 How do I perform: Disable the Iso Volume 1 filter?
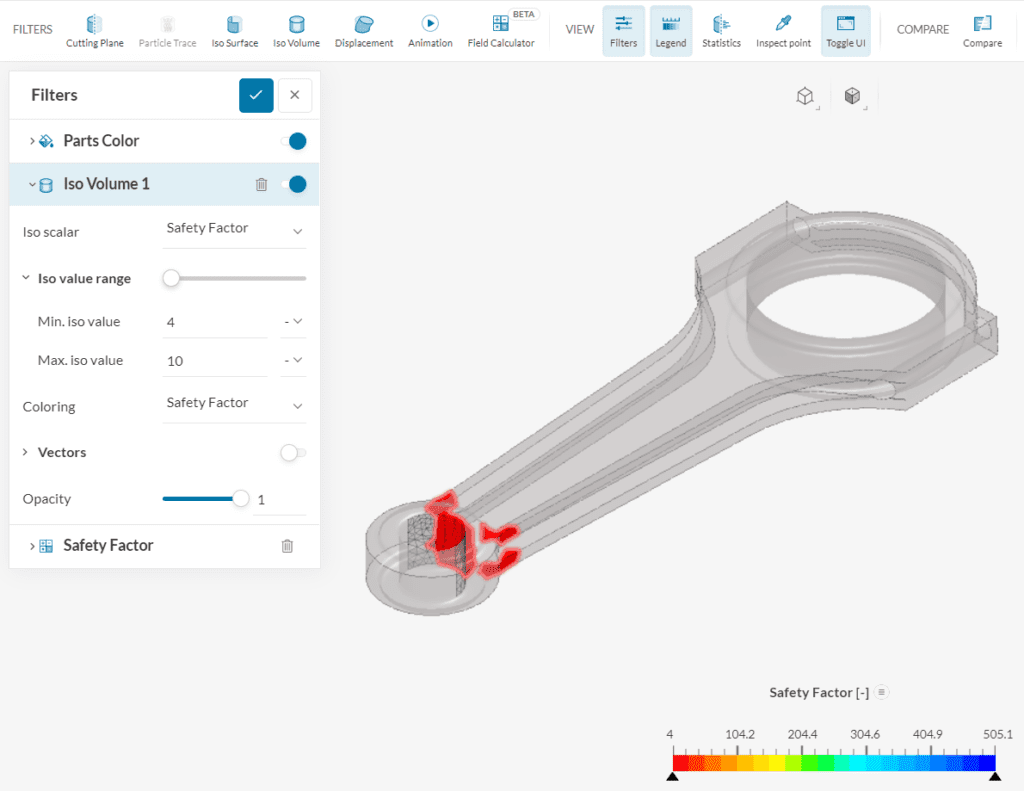[x=297, y=184]
